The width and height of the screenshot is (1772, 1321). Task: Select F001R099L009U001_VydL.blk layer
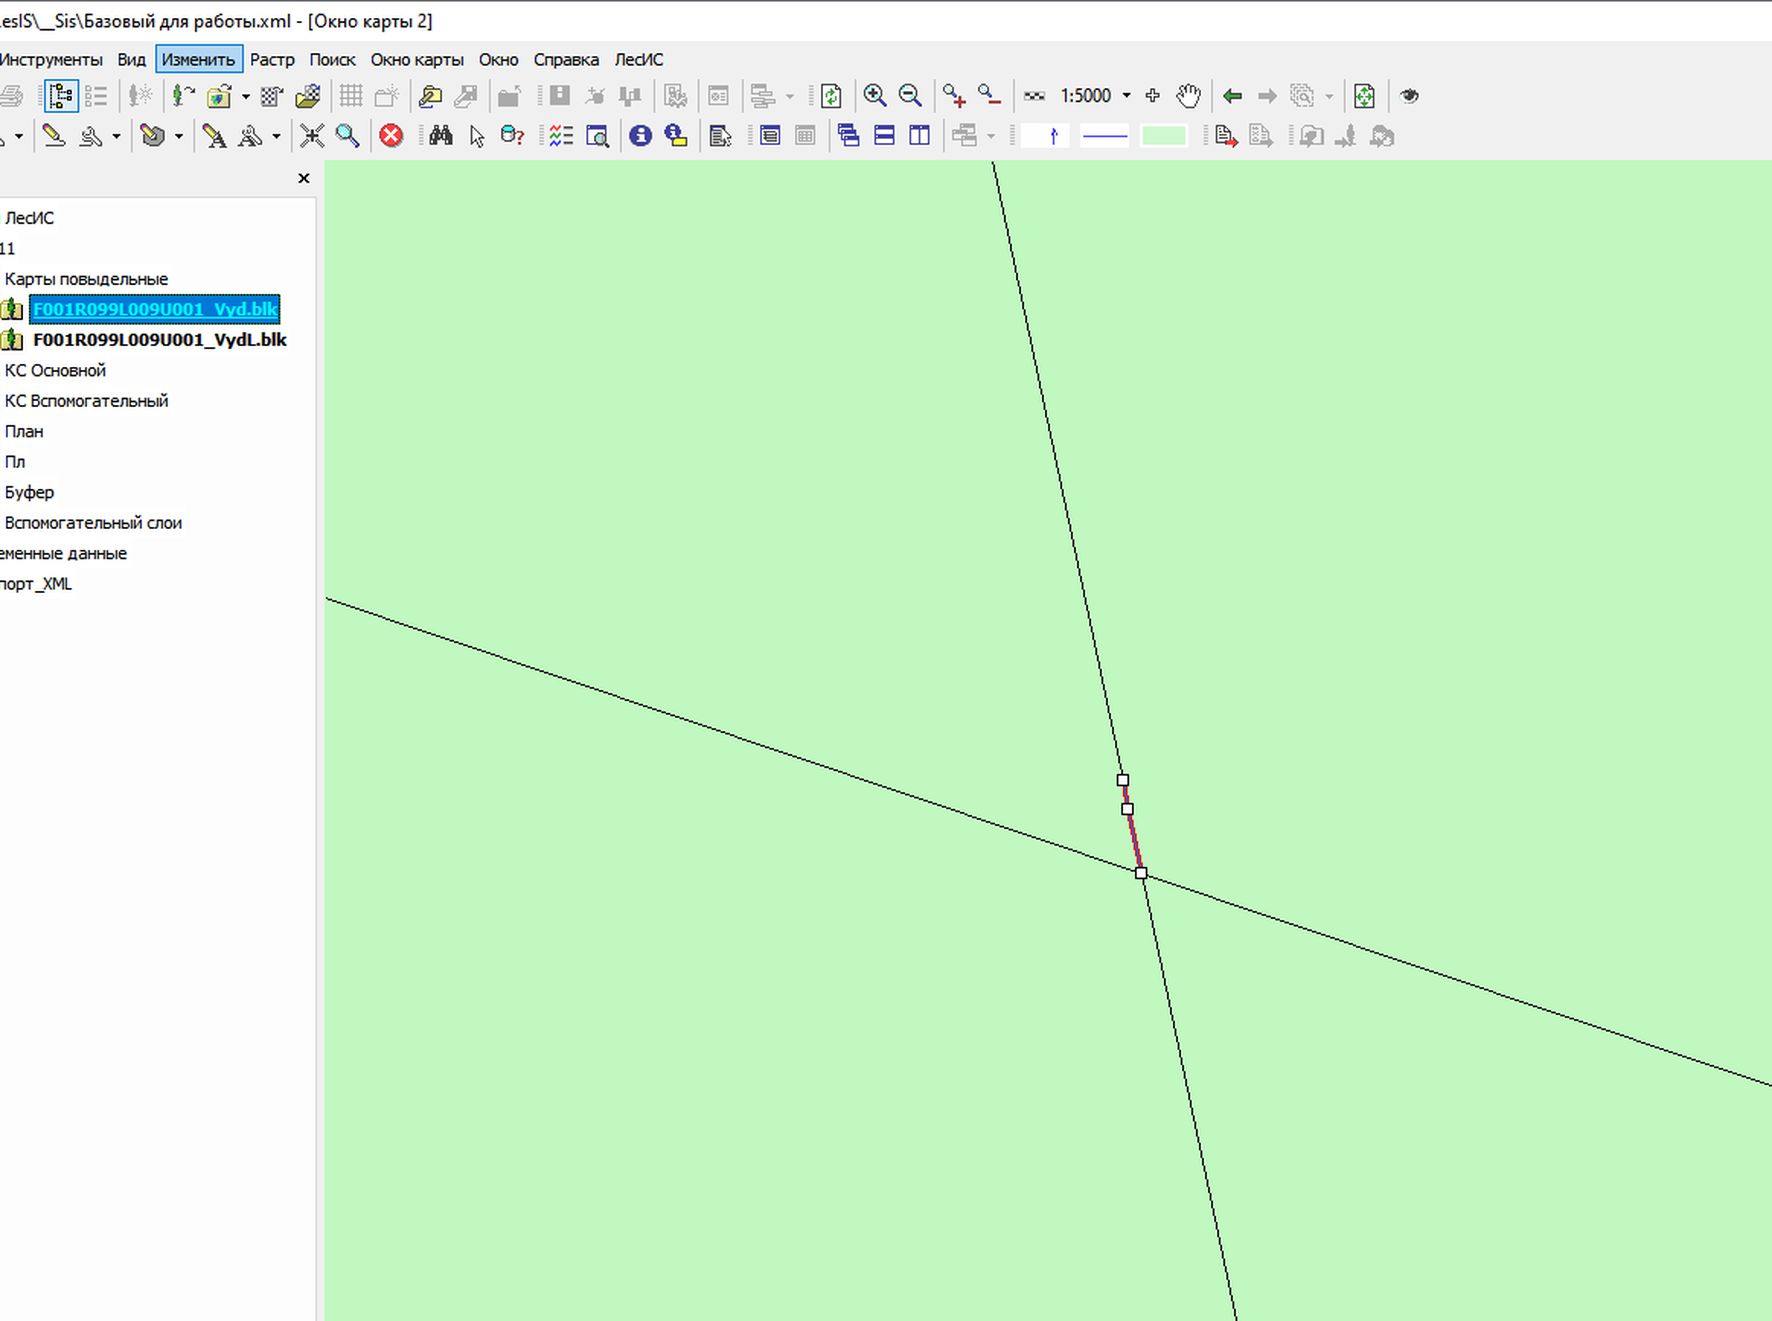click(159, 340)
